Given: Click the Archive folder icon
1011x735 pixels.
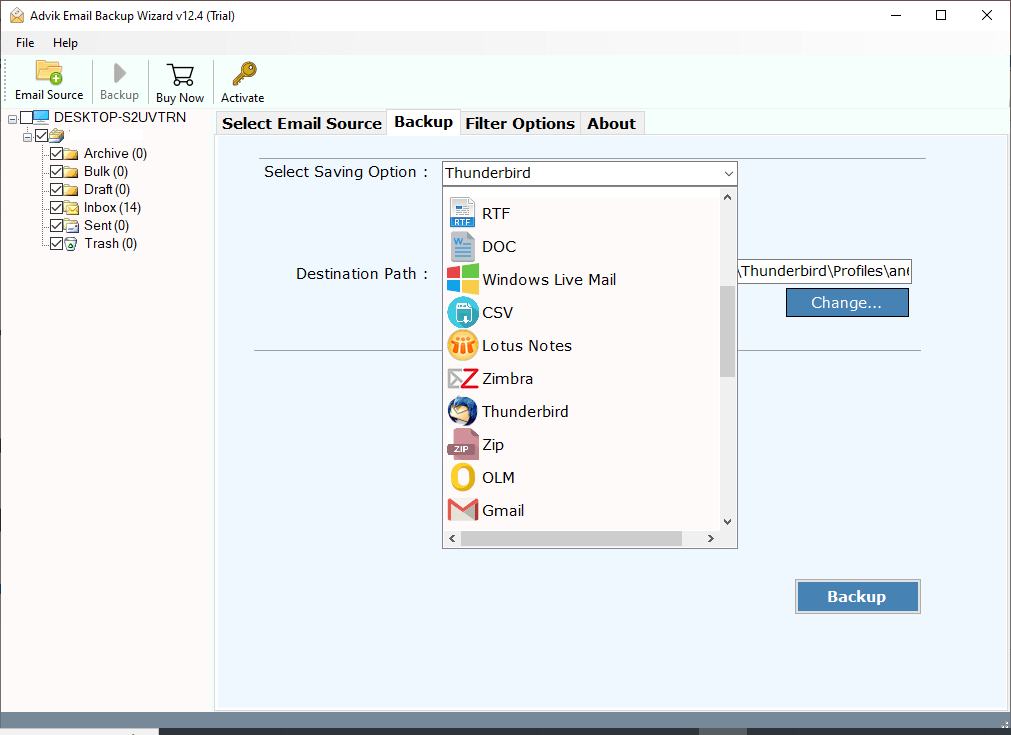Looking at the screenshot, I should click(x=71, y=153).
